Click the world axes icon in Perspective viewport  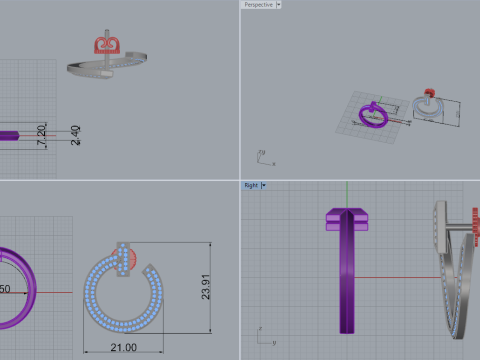click(x=266, y=158)
